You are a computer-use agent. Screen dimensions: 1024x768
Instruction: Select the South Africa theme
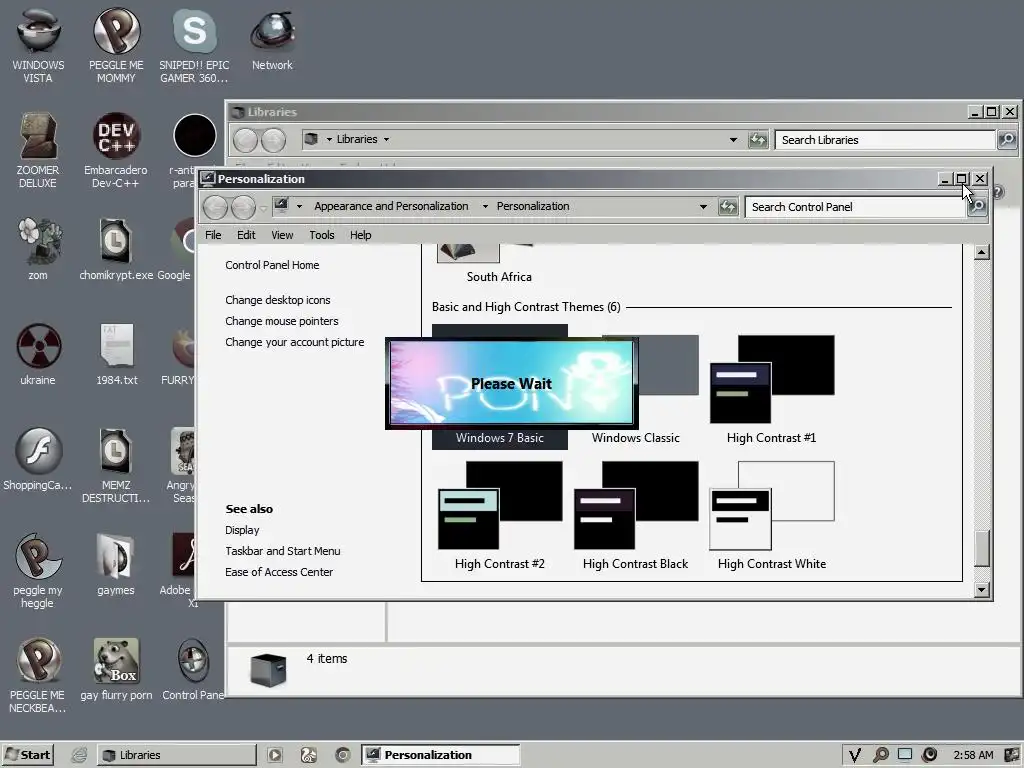click(x=499, y=264)
